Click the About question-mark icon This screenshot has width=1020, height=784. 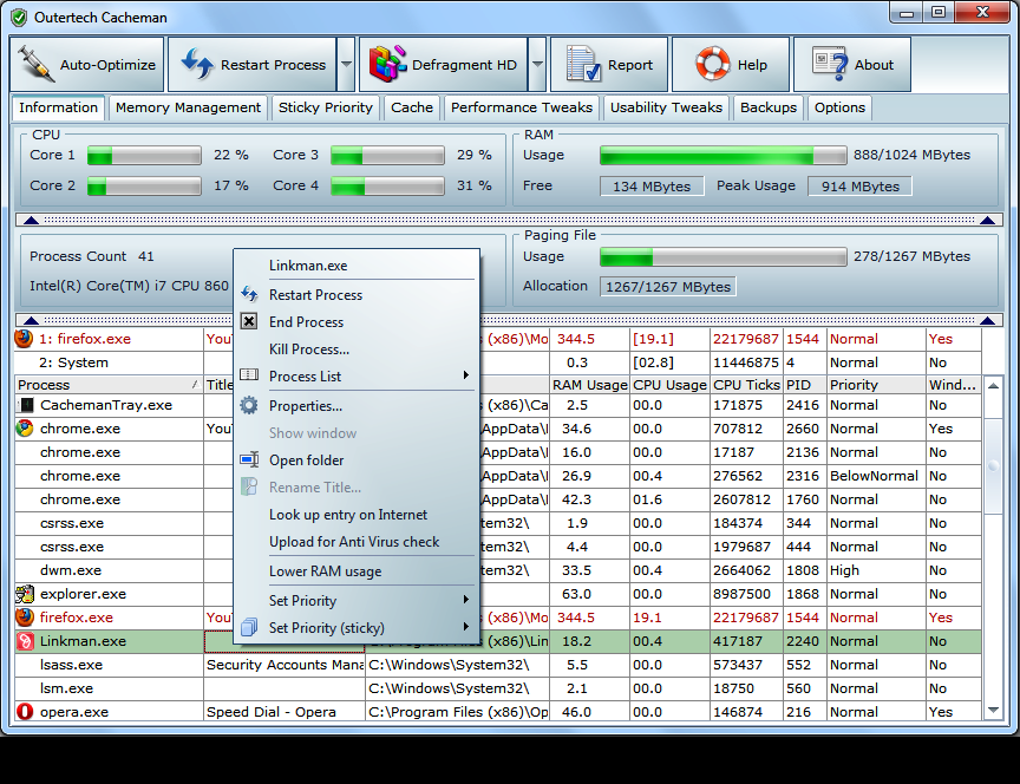[x=829, y=64]
